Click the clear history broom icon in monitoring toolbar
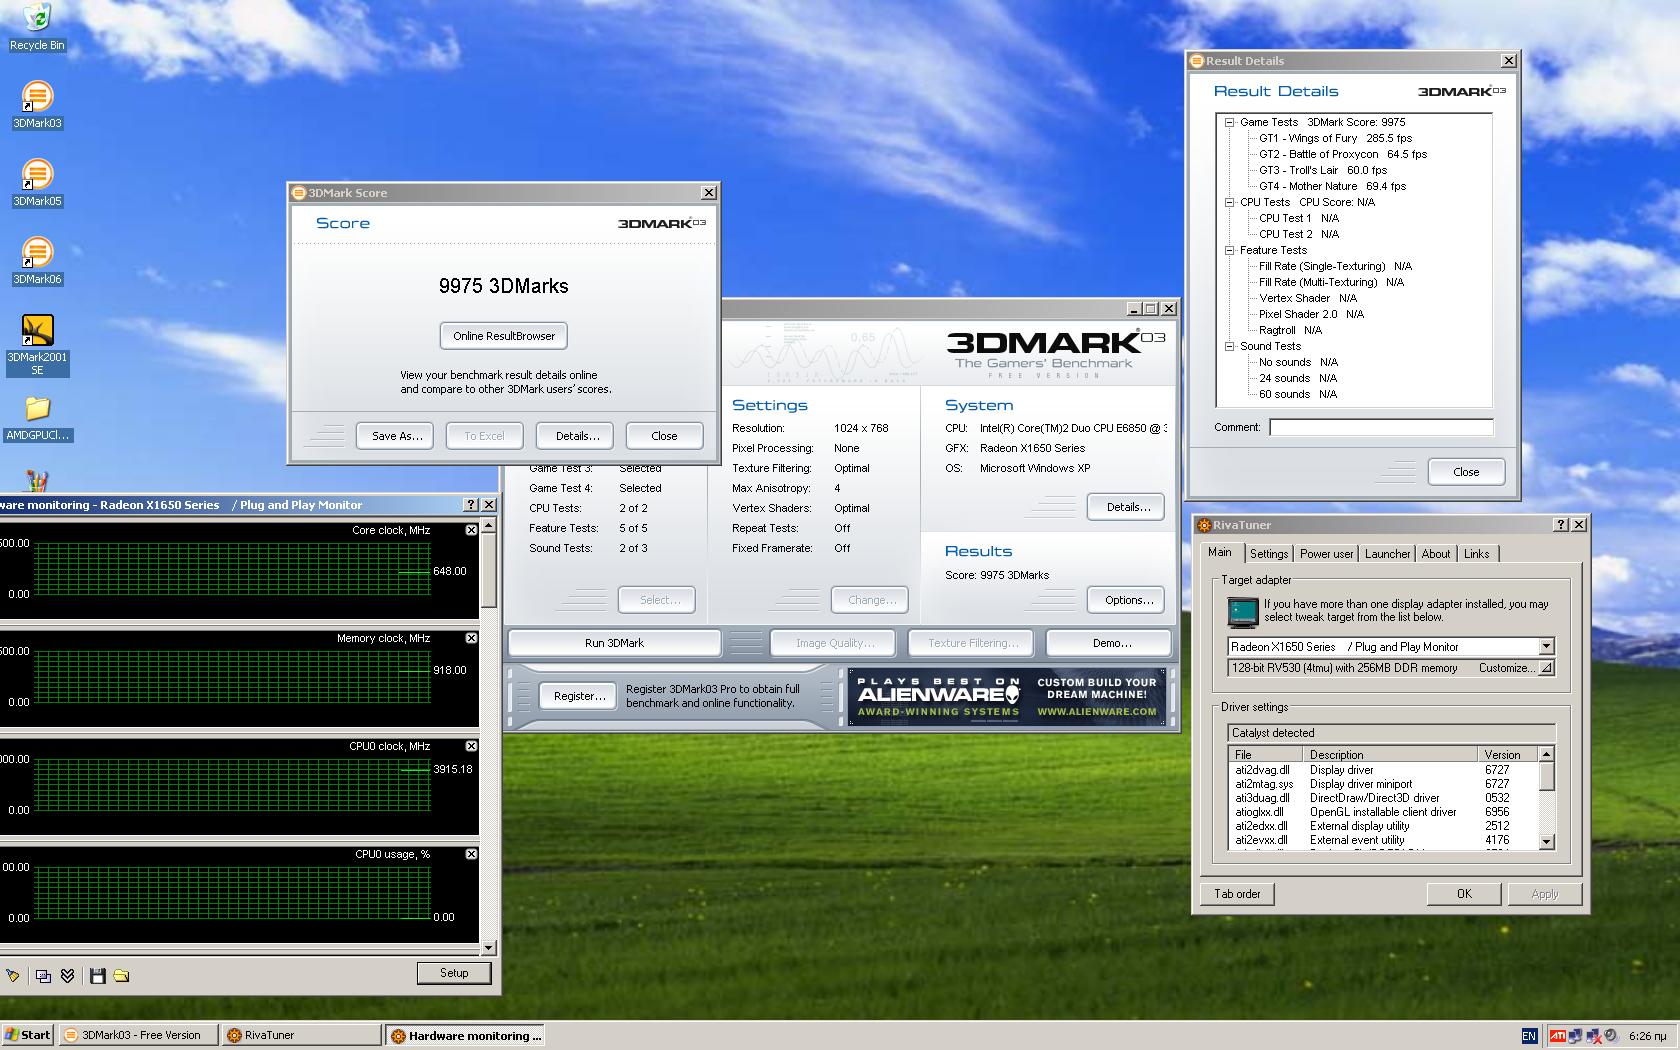Viewport: 1680px width, 1050px height. click(12, 976)
